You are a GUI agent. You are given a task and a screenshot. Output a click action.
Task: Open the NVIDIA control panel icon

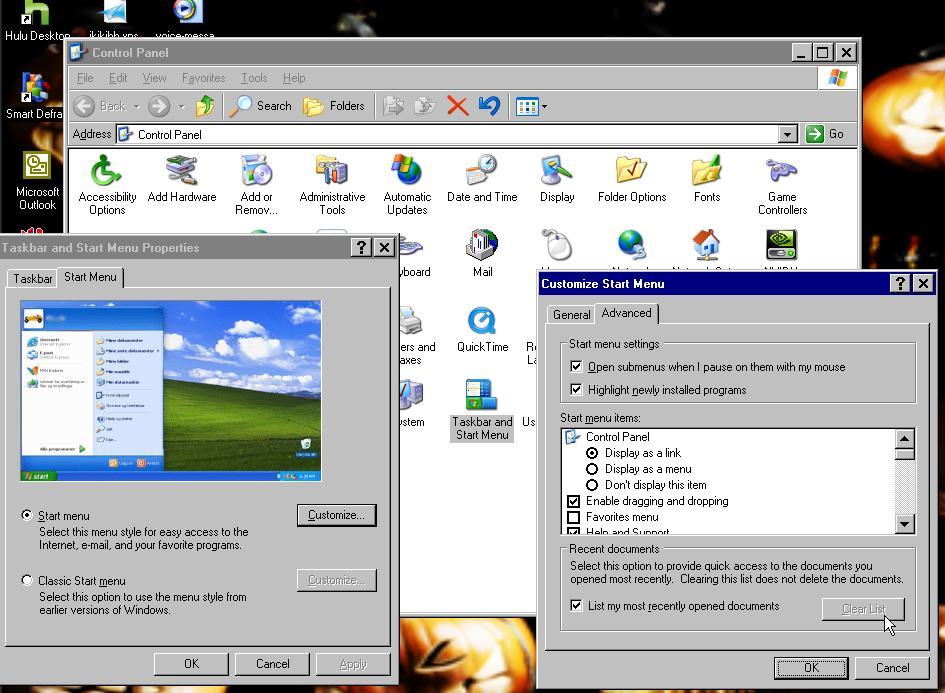(x=782, y=245)
